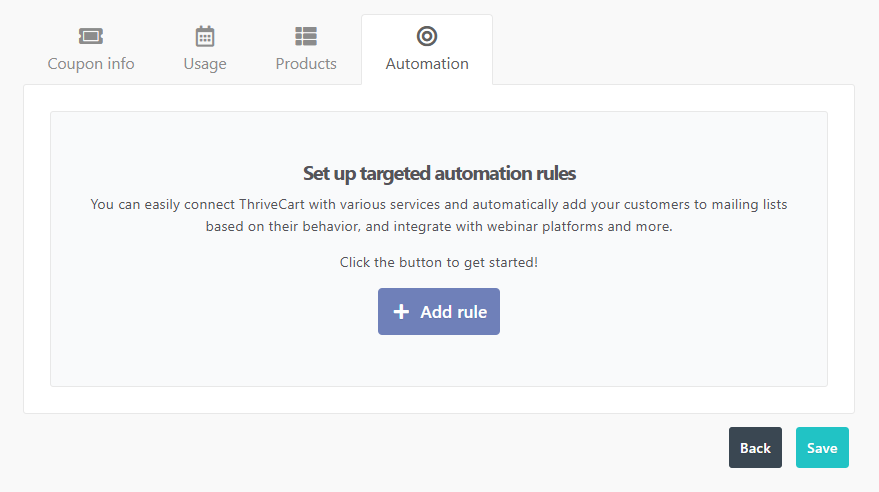The height and width of the screenshot is (492, 879).
Task: Click the calendar icon above Usage
Action: pyautogui.click(x=205, y=36)
